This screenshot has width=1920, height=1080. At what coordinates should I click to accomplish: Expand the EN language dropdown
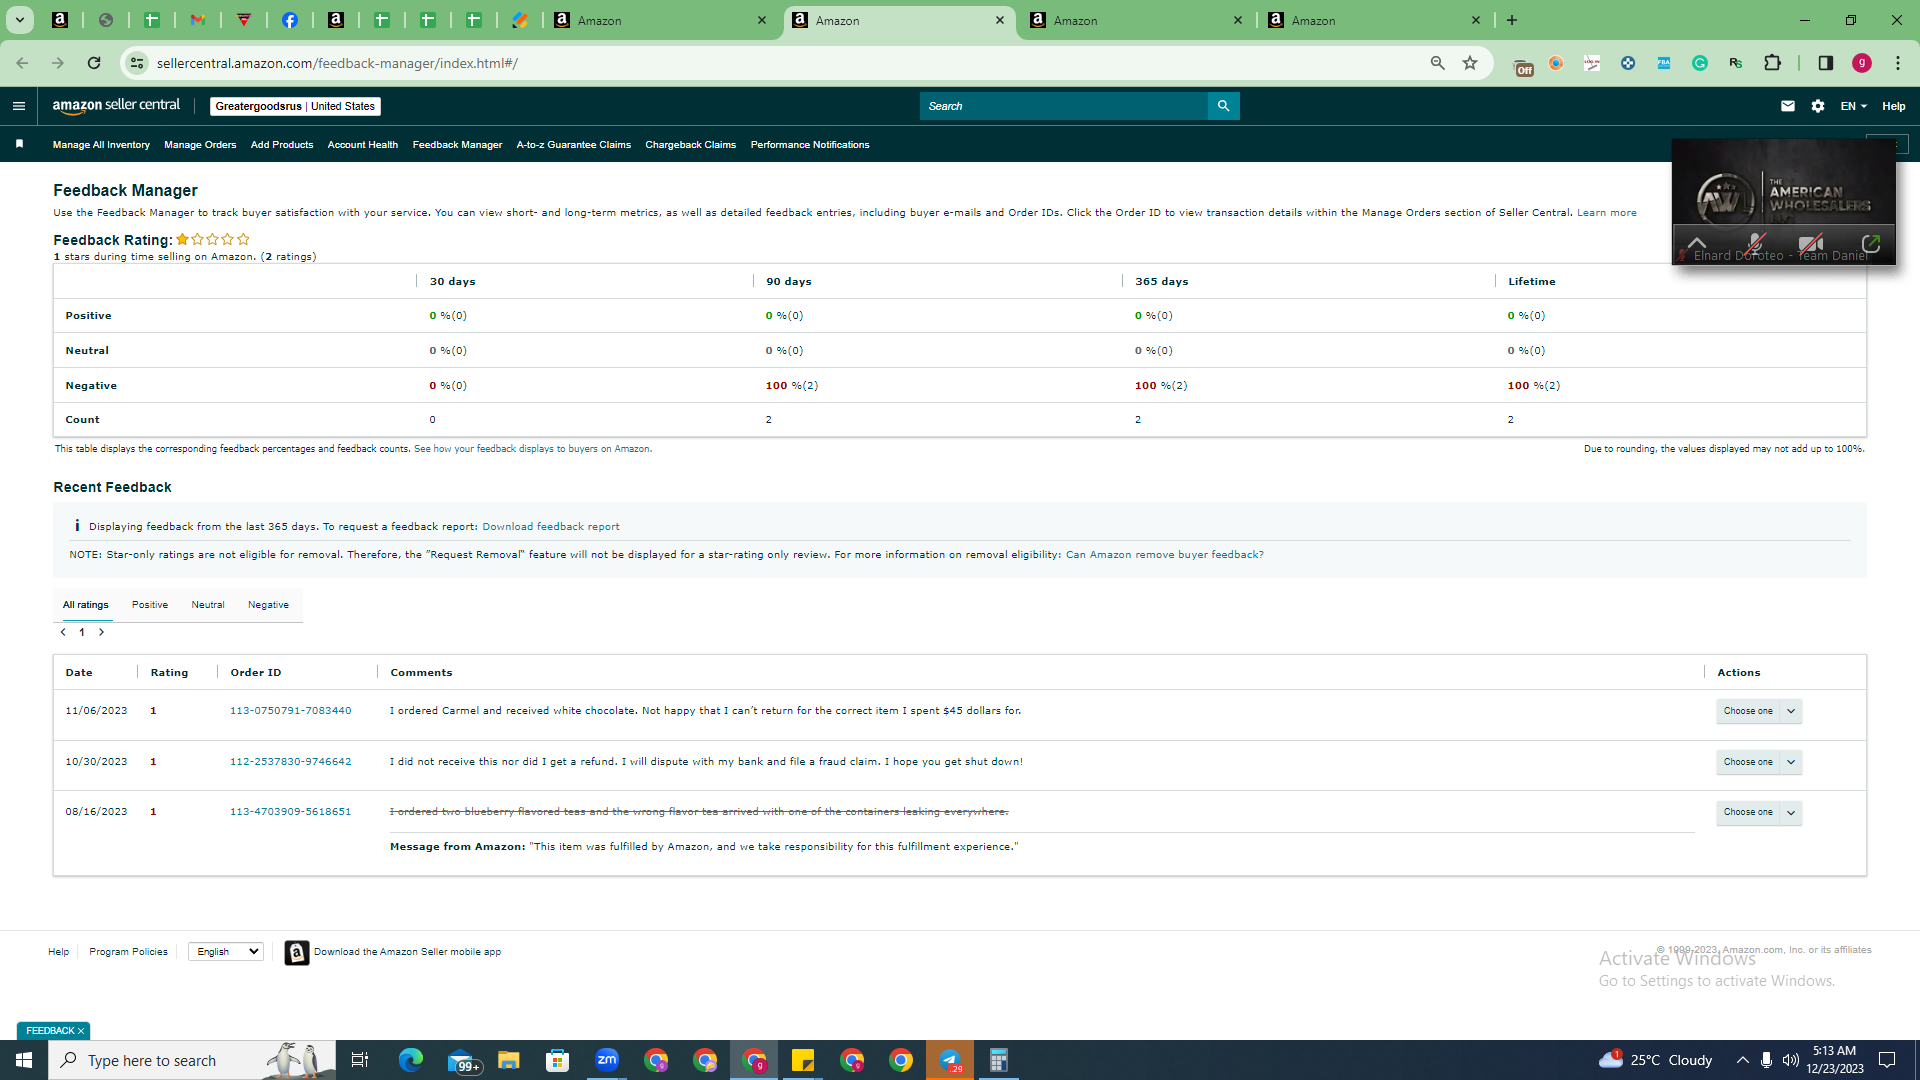(x=1853, y=106)
